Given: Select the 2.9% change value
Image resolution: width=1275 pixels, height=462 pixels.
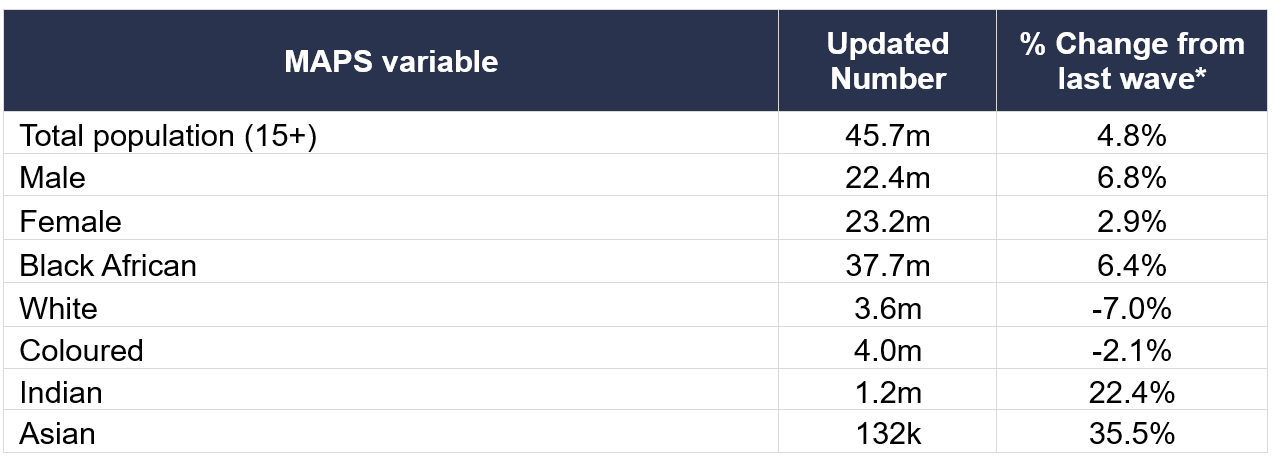Looking at the screenshot, I should [1132, 221].
